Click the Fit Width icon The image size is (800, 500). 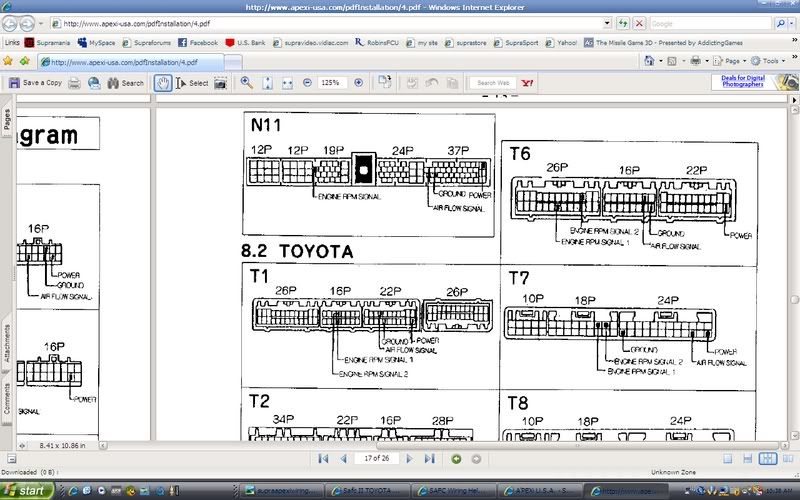tap(287, 83)
